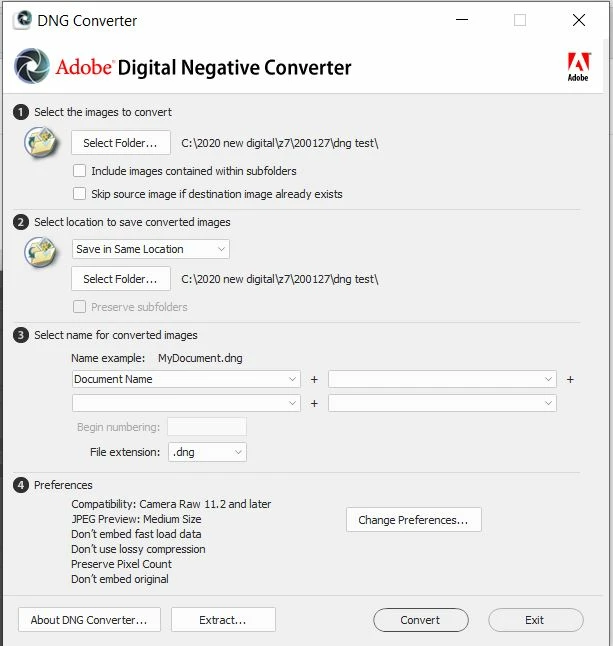
Task: Open the Document Name naming dropdown
Action: 186,379
